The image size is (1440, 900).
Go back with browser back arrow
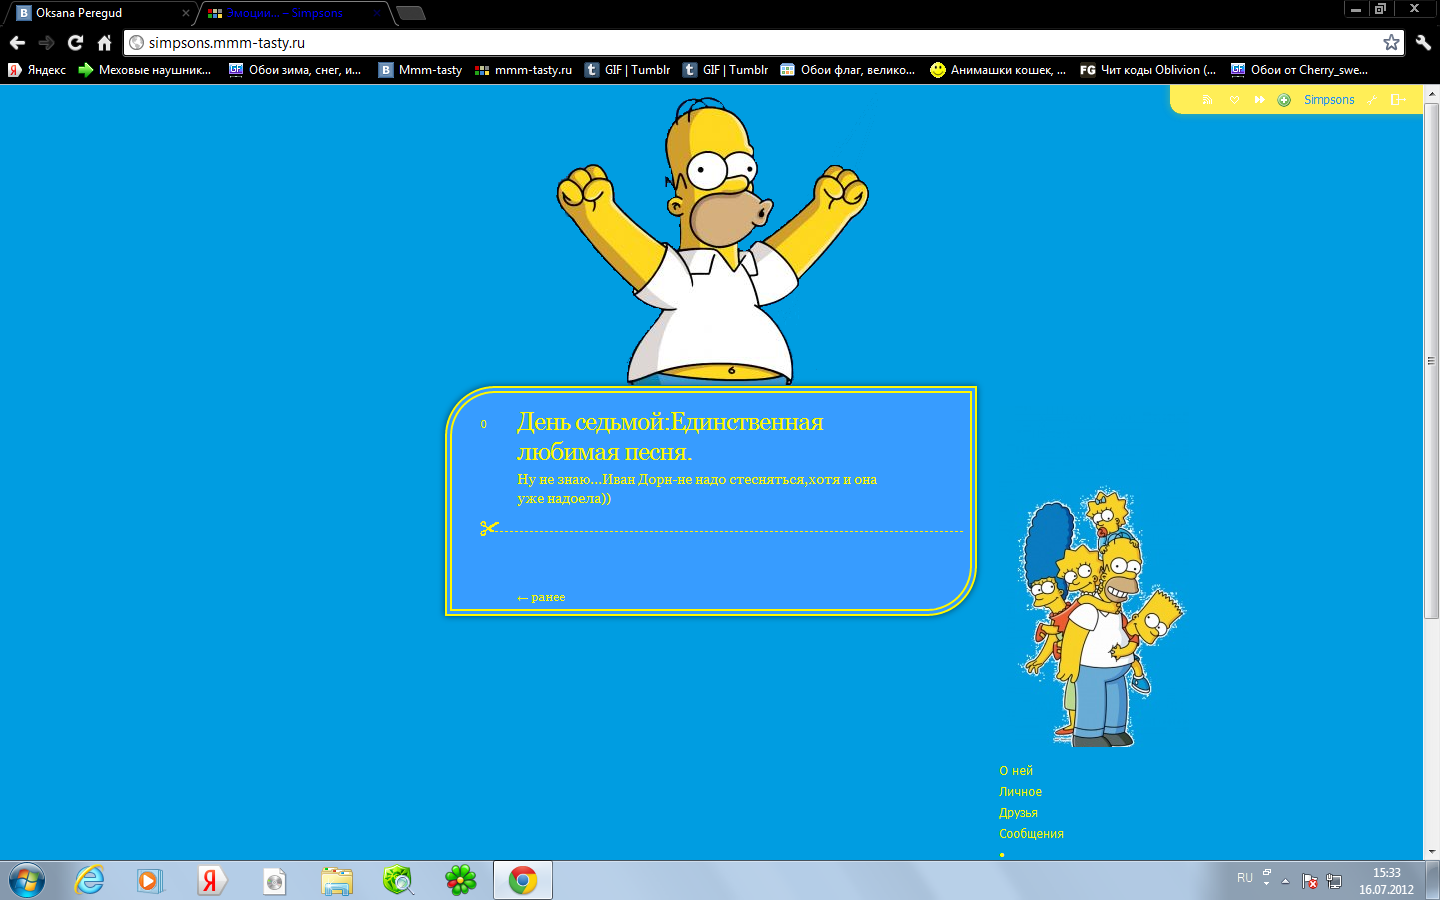(x=17, y=42)
